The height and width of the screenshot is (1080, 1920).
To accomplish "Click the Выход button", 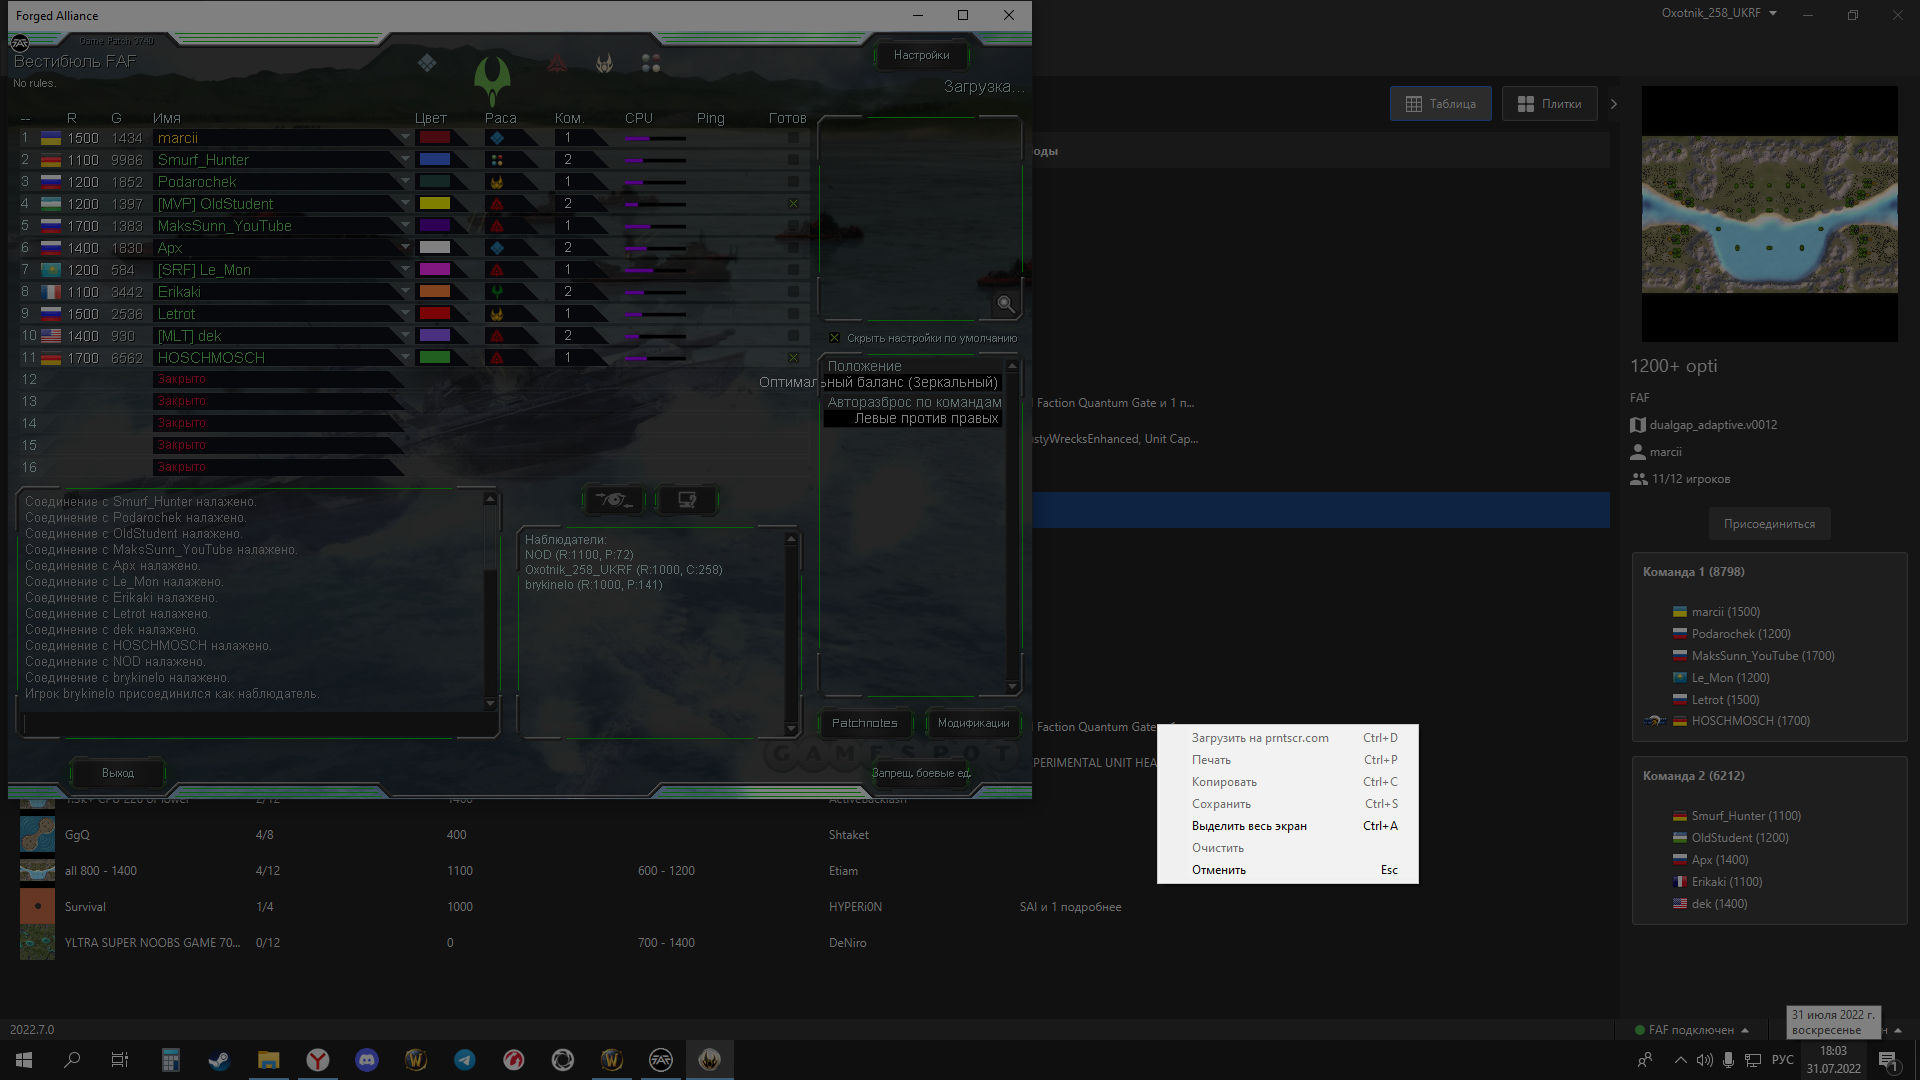I will 118,773.
